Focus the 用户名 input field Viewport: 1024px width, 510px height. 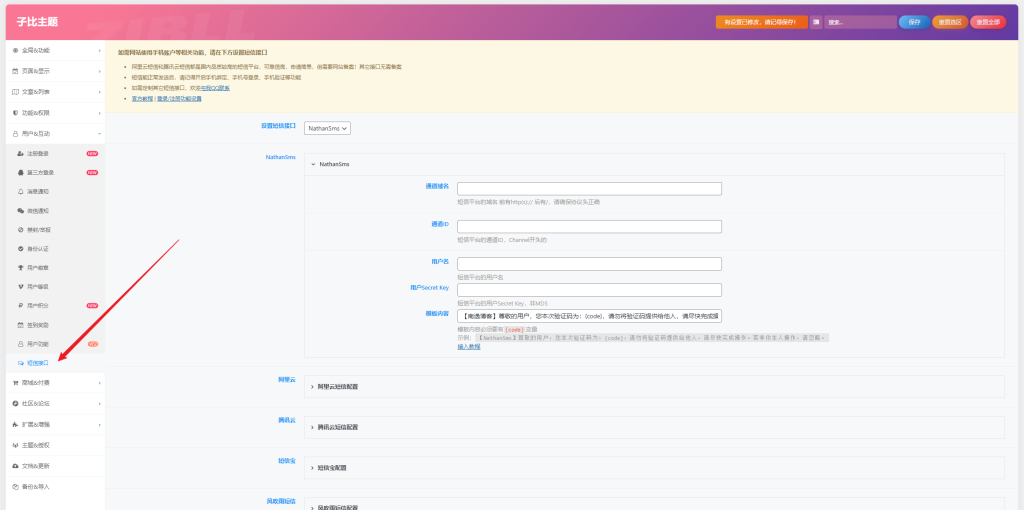589,264
